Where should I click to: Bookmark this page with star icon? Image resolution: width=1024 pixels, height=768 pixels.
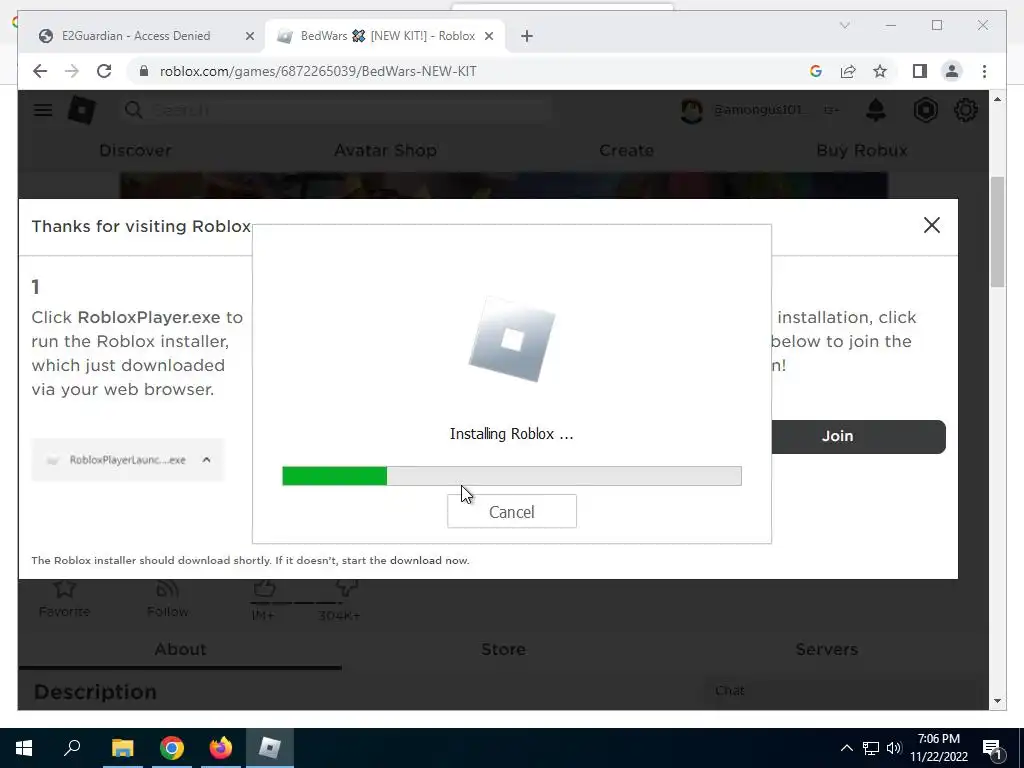point(880,71)
